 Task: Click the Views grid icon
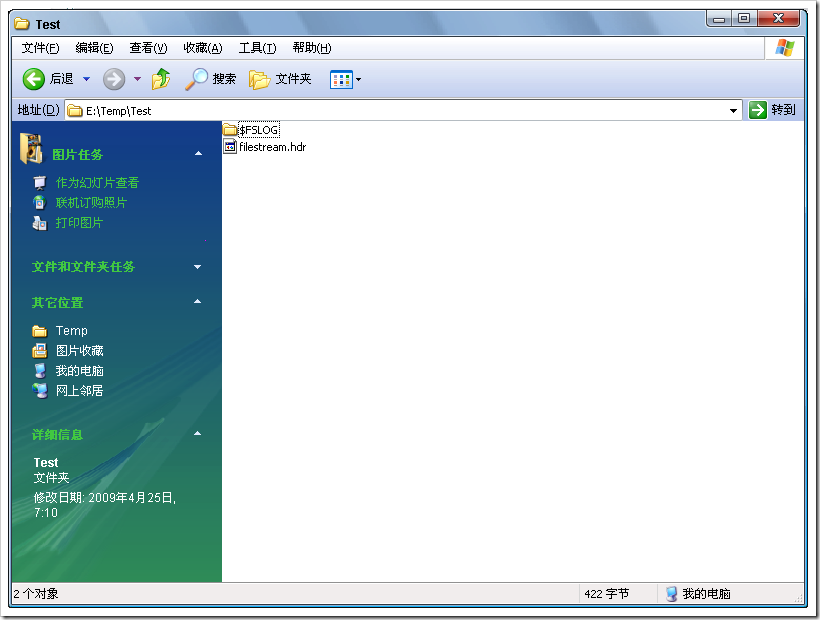coord(341,79)
